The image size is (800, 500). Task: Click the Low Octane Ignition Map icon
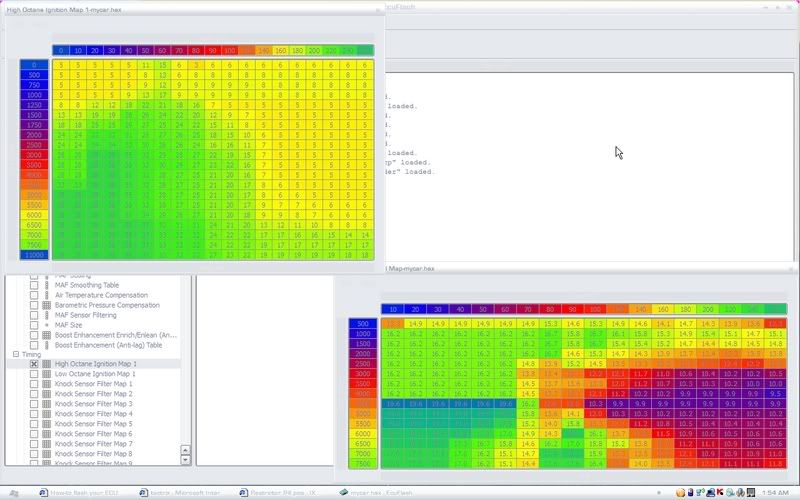(47, 374)
